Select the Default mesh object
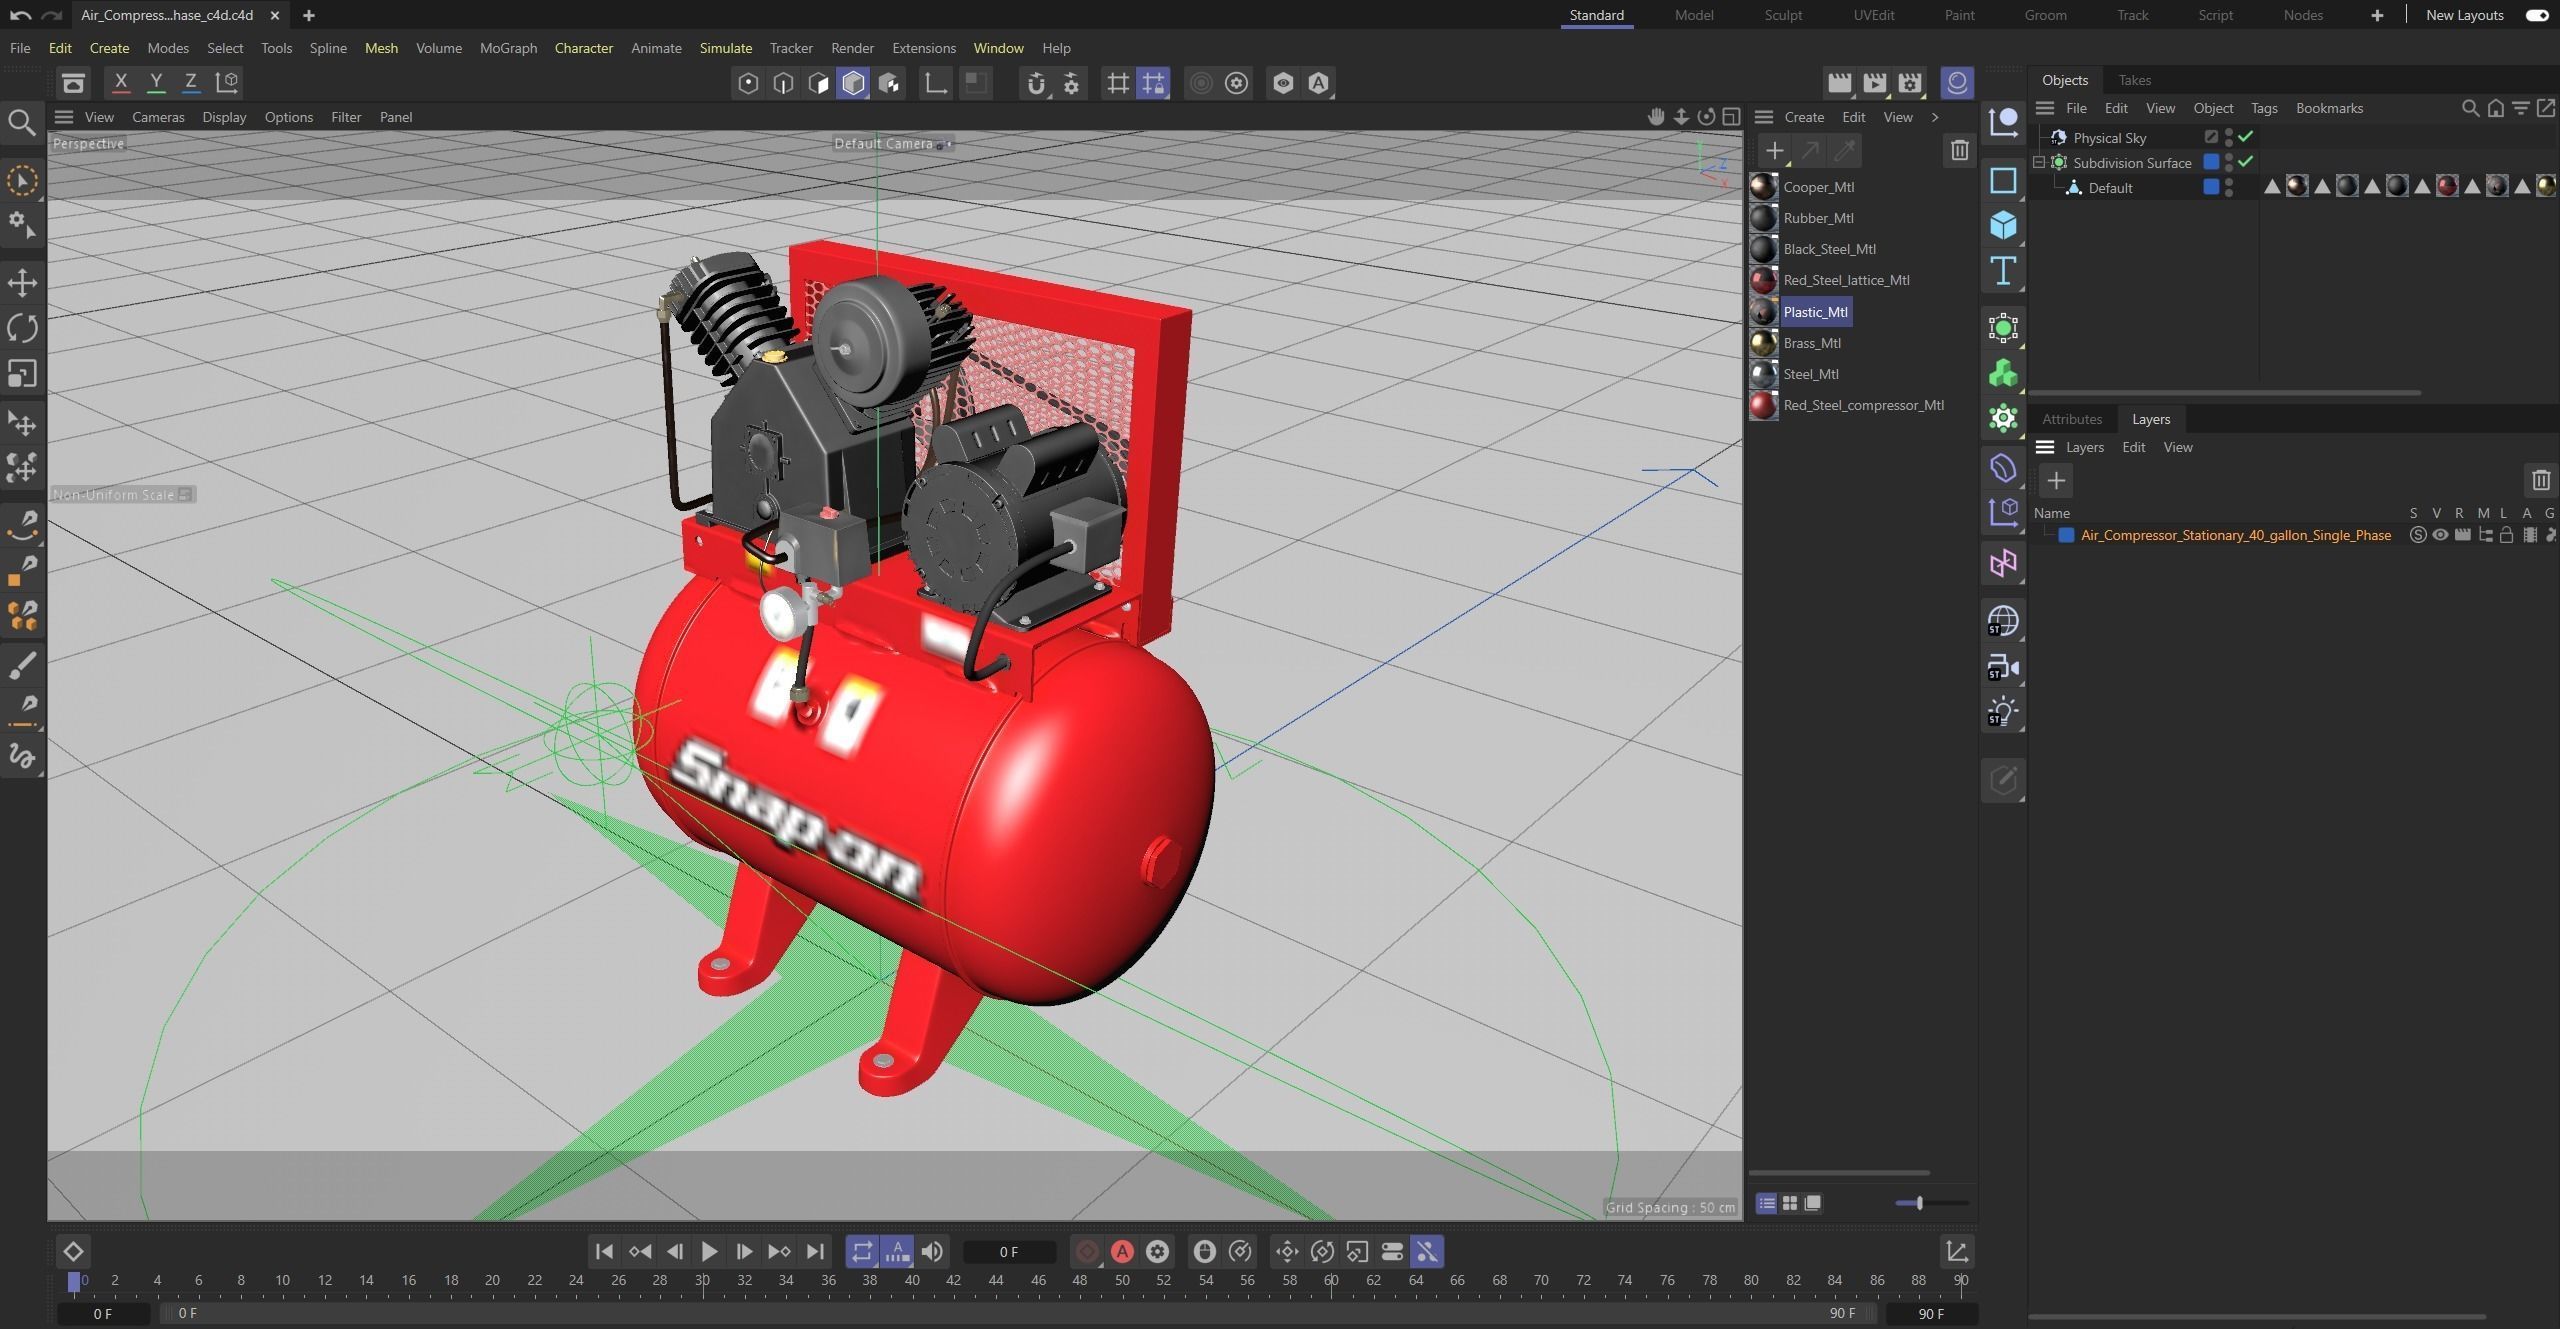2560x1329 pixels. [2110, 188]
